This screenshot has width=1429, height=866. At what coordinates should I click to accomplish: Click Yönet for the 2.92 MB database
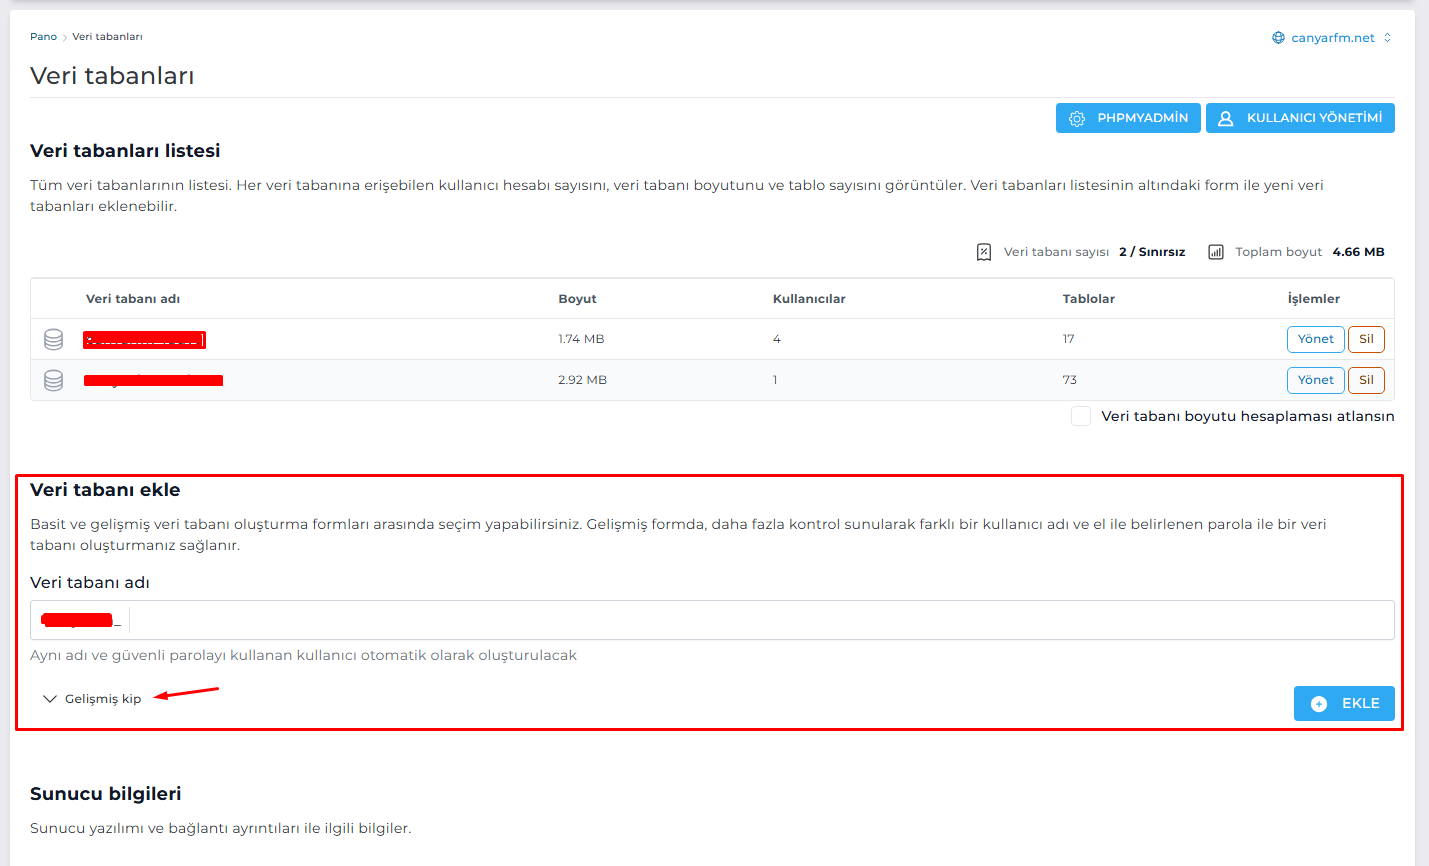[x=1315, y=380]
